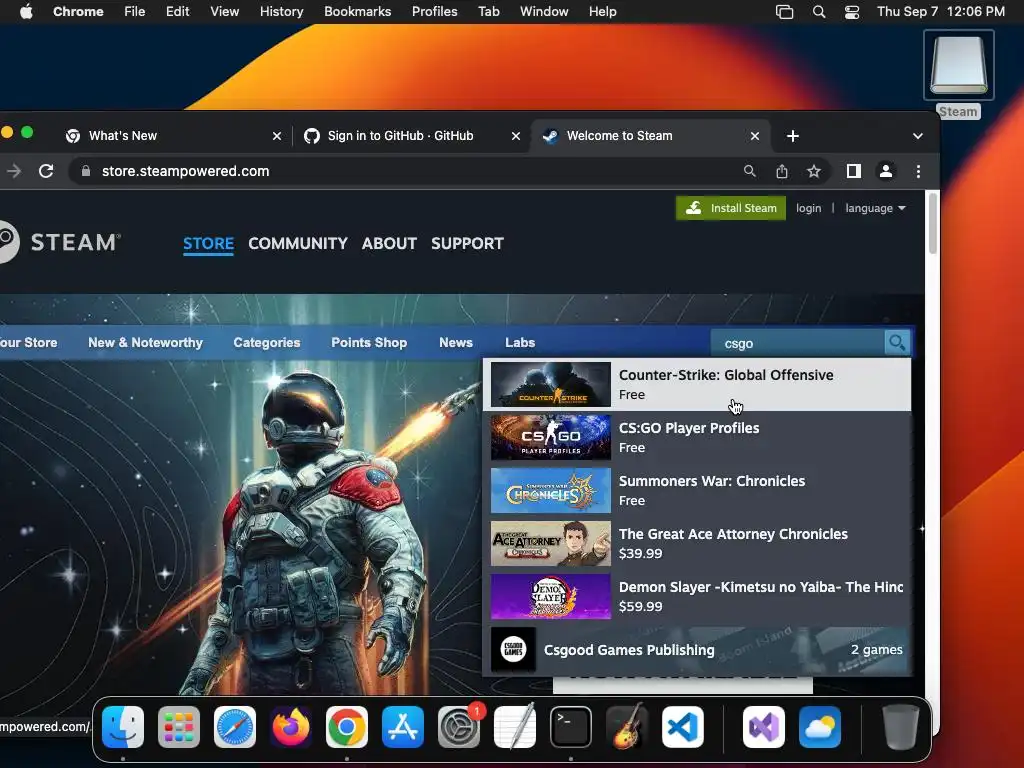Open a new tab with the plus button
The image size is (1024, 768).
[793, 136]
